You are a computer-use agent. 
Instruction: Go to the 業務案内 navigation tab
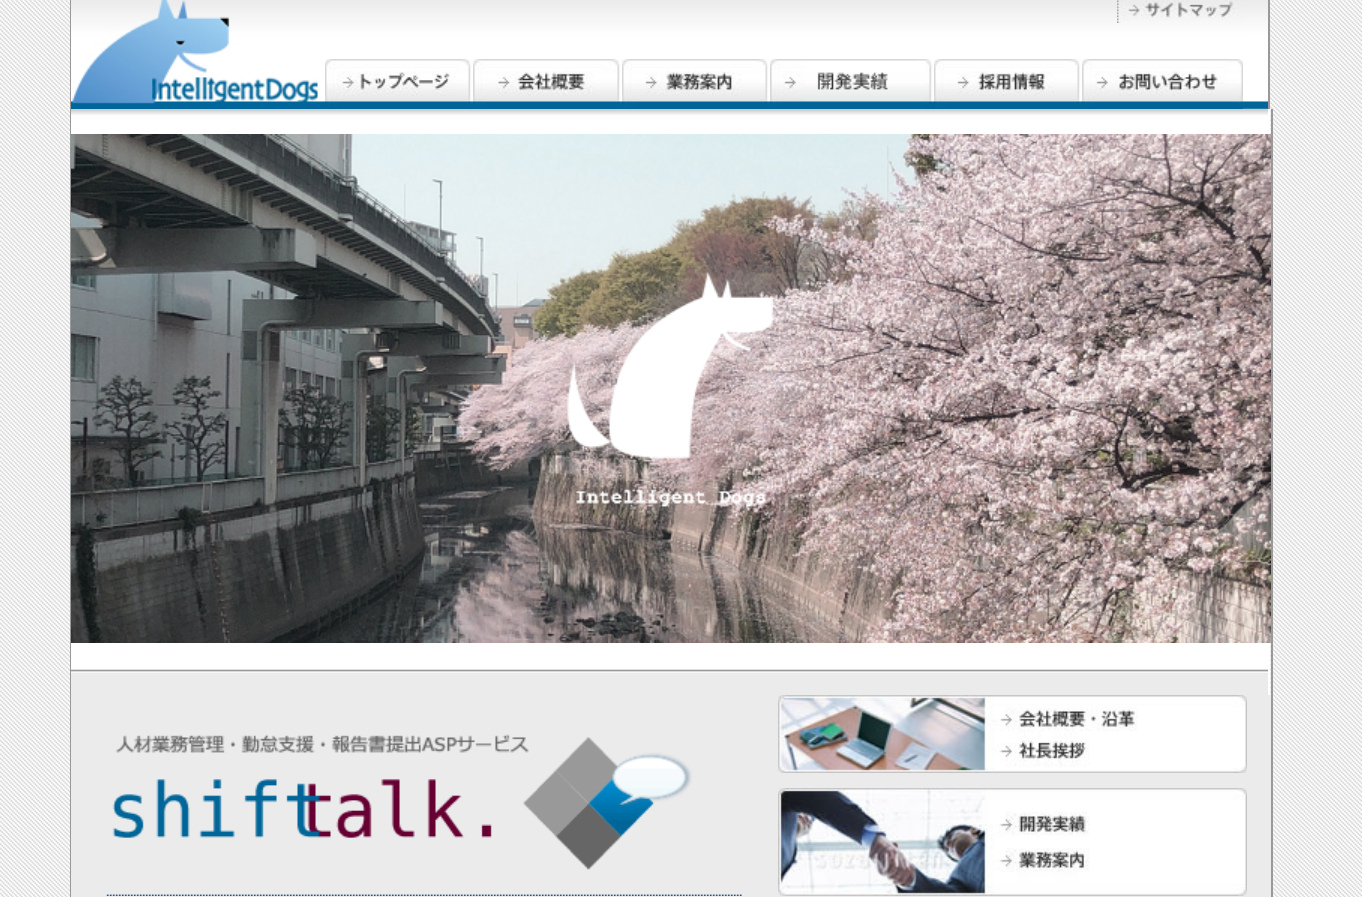(694, 82)
